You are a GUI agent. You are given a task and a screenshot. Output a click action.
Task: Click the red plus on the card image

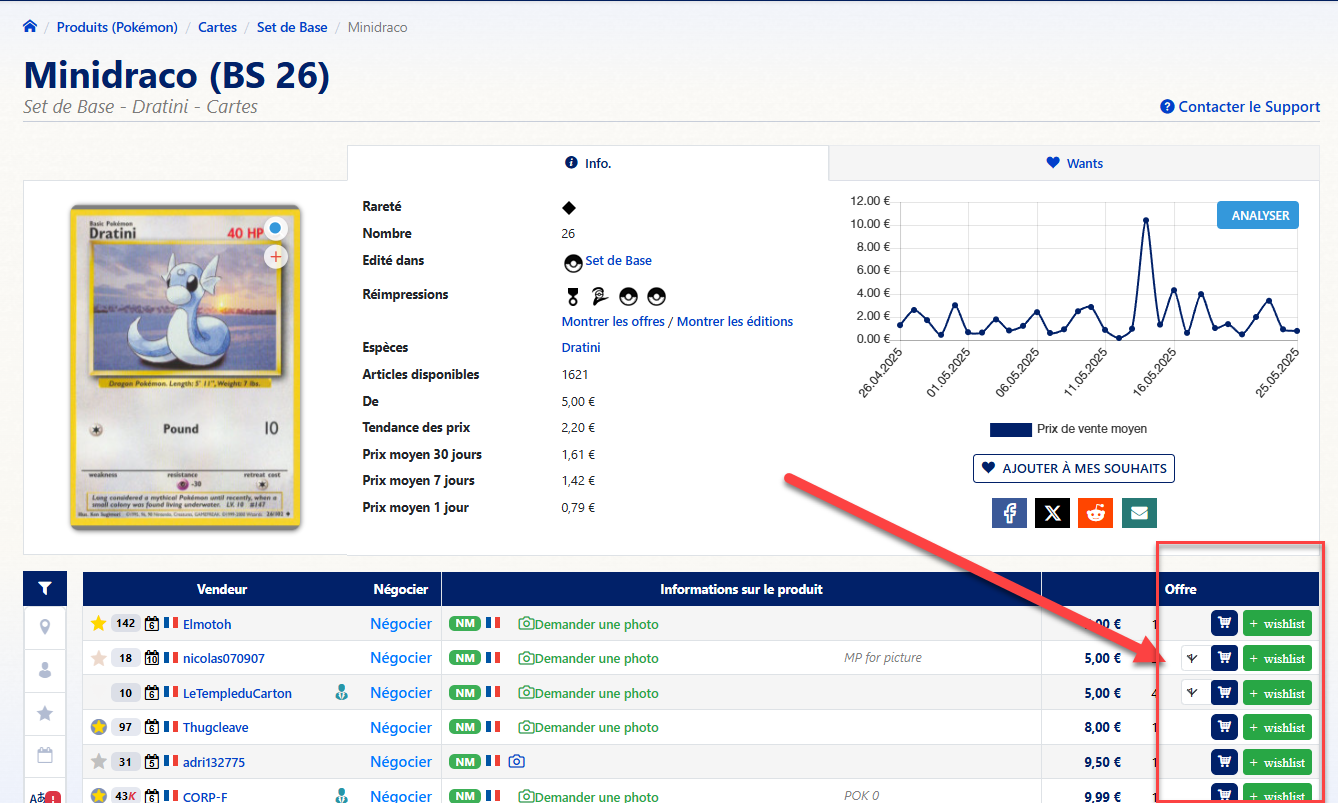tap(276, 257)
